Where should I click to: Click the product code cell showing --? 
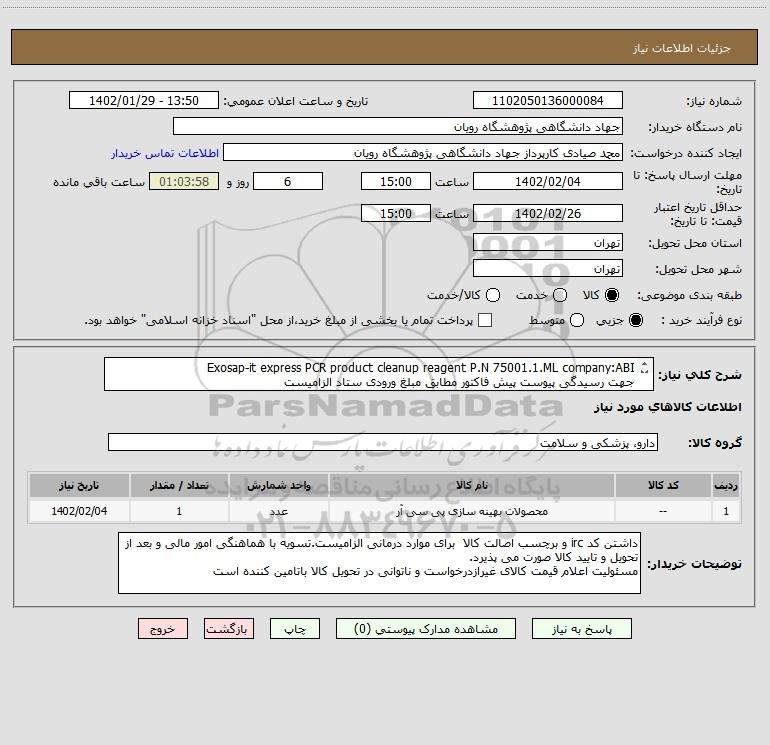[x=663, y=511]
